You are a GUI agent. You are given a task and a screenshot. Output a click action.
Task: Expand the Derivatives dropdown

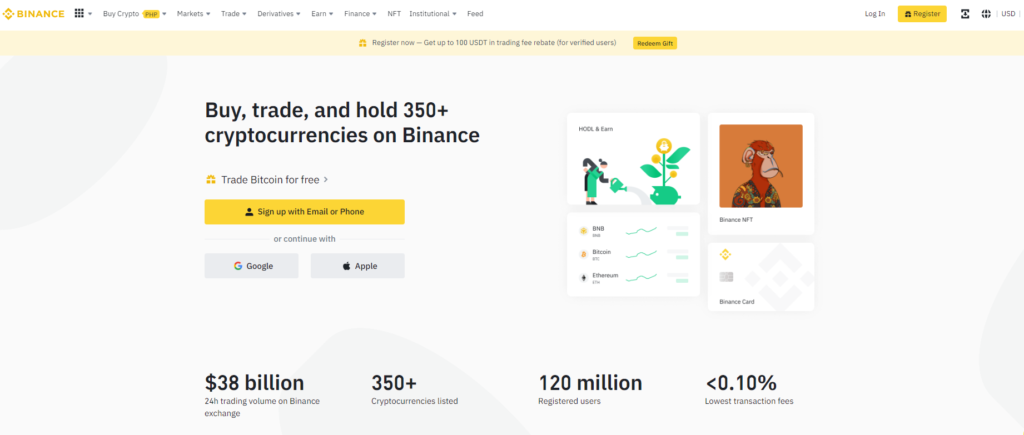(279, 14)
